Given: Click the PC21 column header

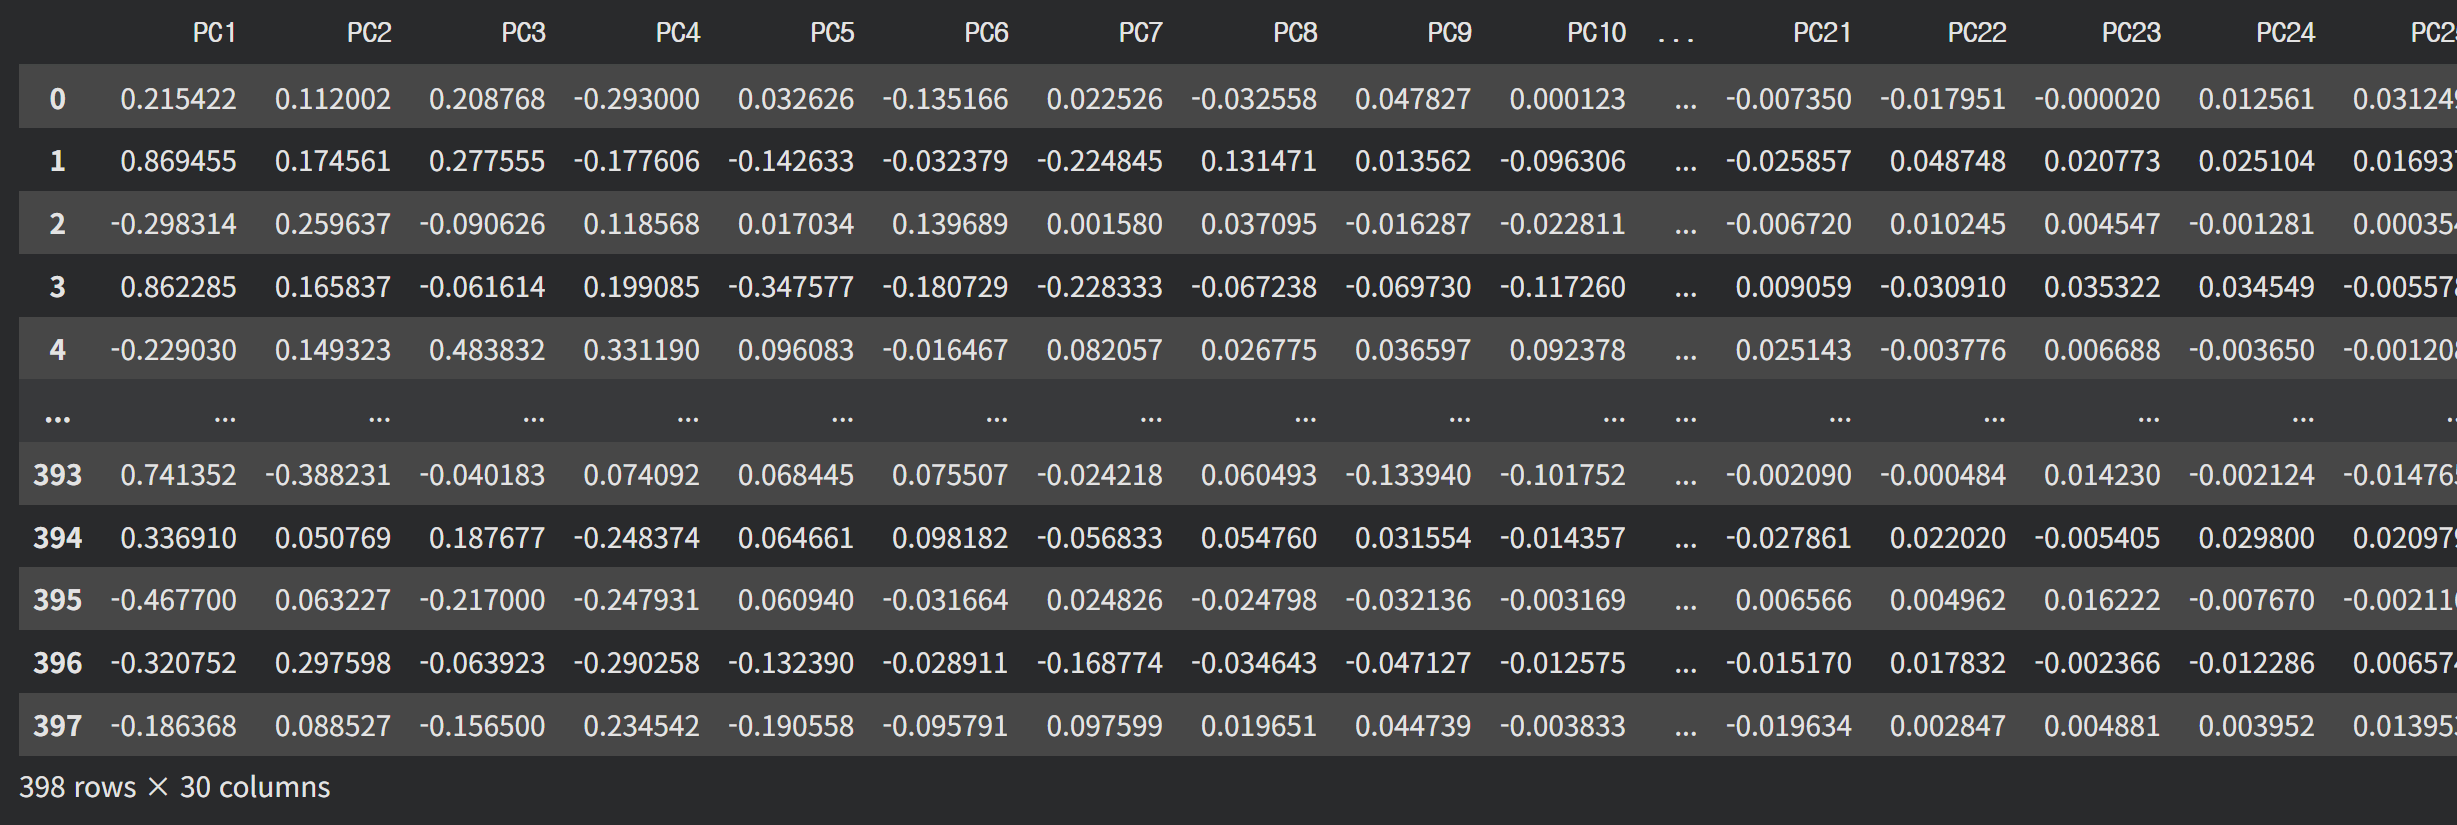Looking at the screenshot, I should (x=1822, y=33).
